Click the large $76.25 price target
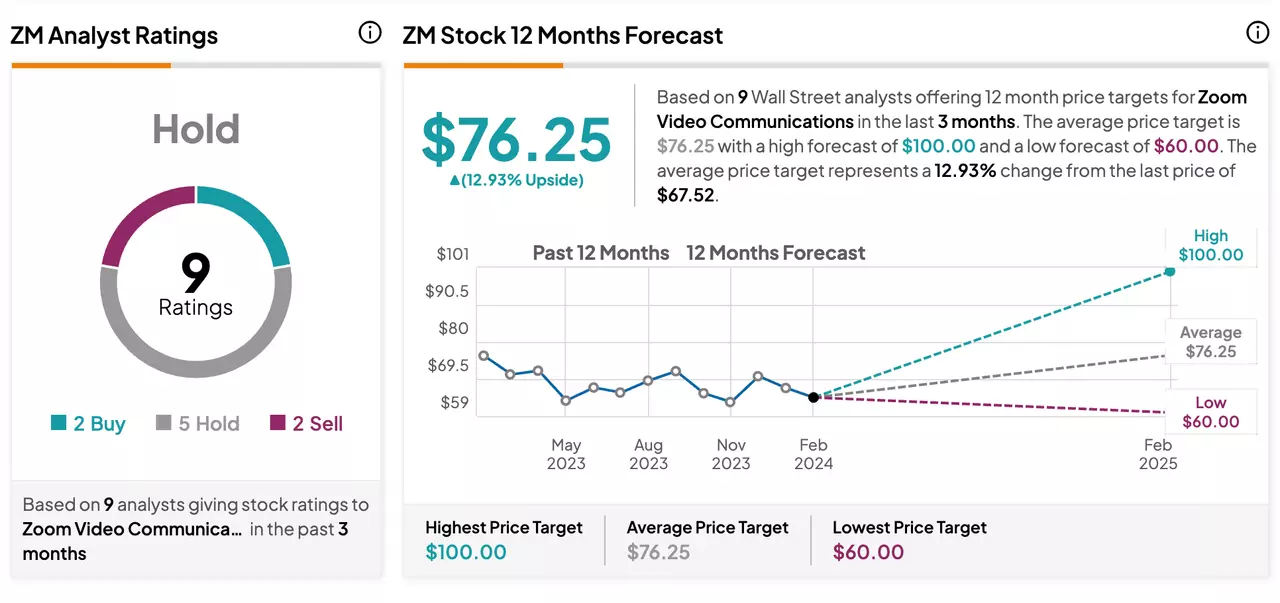 [516, 139]
